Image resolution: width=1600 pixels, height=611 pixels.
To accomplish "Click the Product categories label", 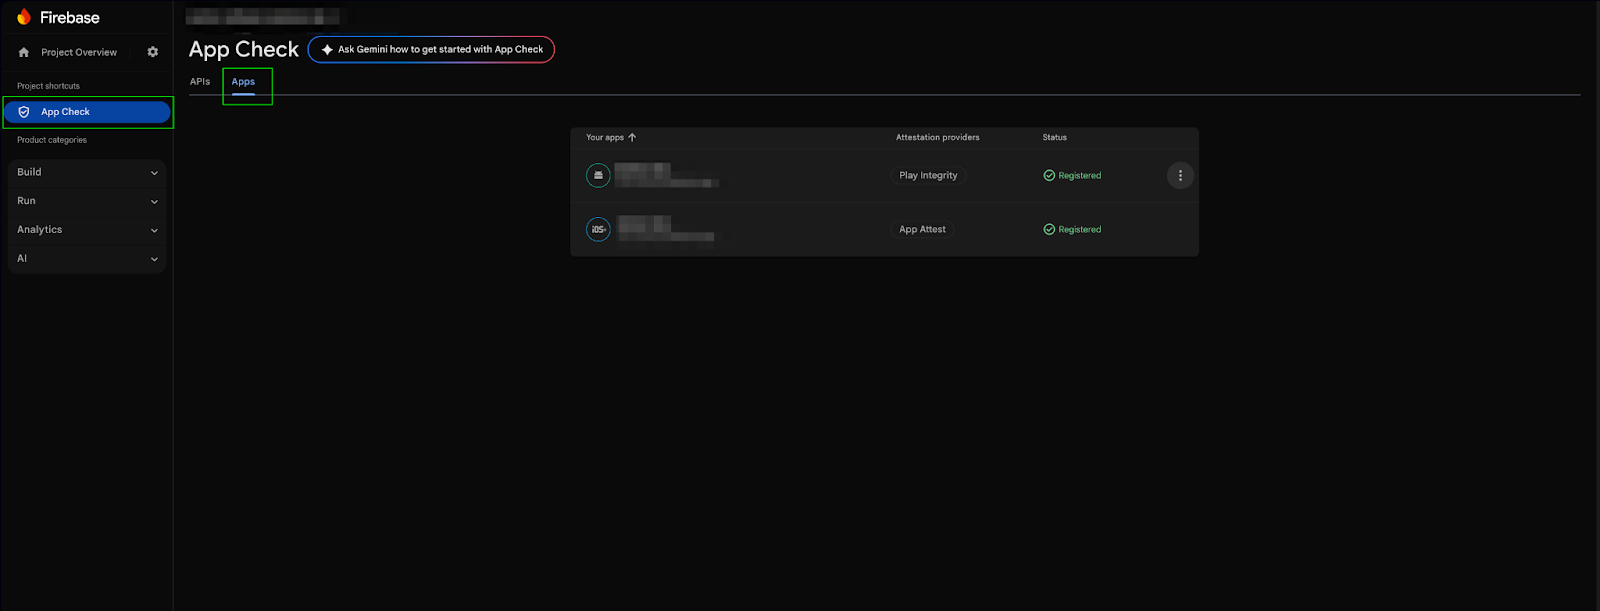I will (x=52, y=140).
